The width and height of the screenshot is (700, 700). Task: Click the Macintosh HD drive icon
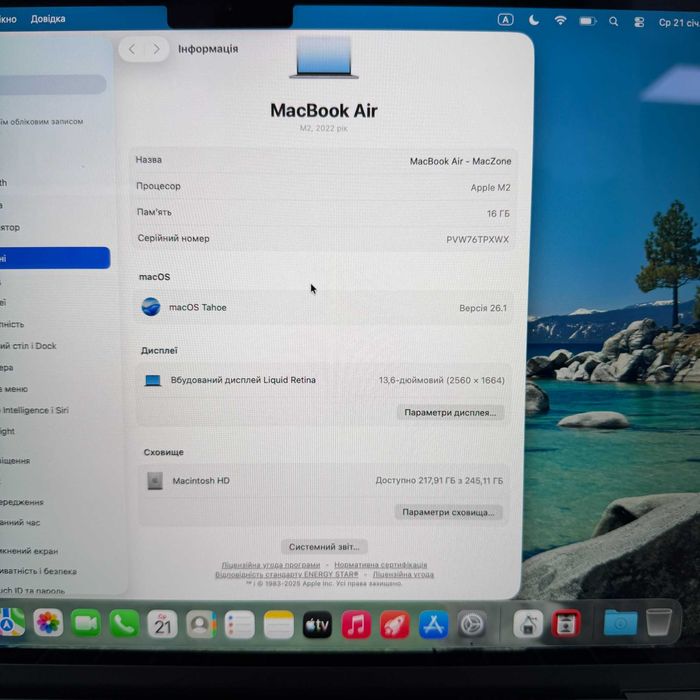point(155,481)
